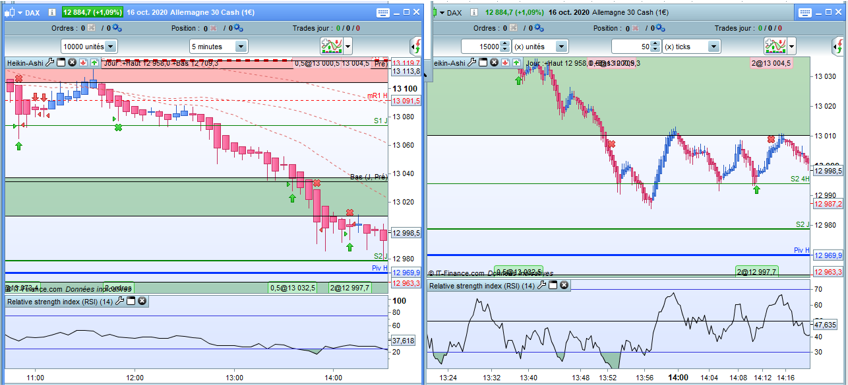Viewport: 848px width, 385px height.
Task: Open position settings gears in right window
Action: click(x=661, y=28)
